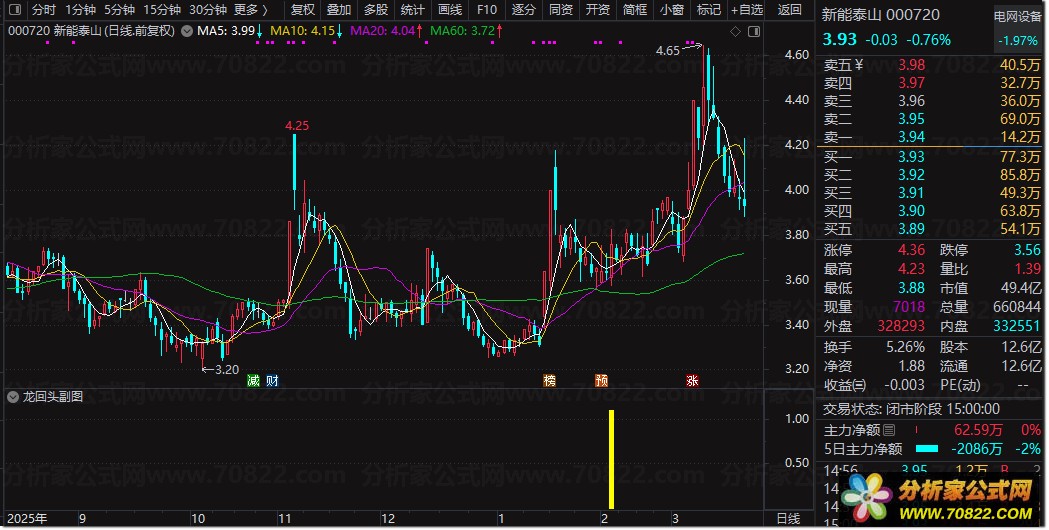Collapse the 龙回头副图 indicator panel arrow

(13, 397)
